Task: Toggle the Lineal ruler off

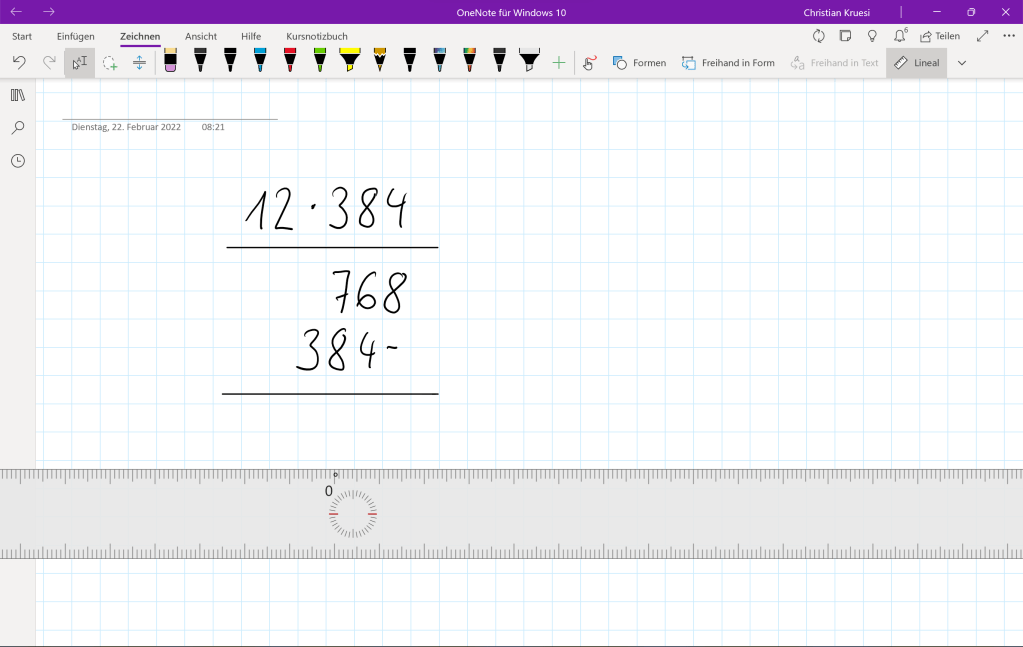Action: click(x=916, y=63)
